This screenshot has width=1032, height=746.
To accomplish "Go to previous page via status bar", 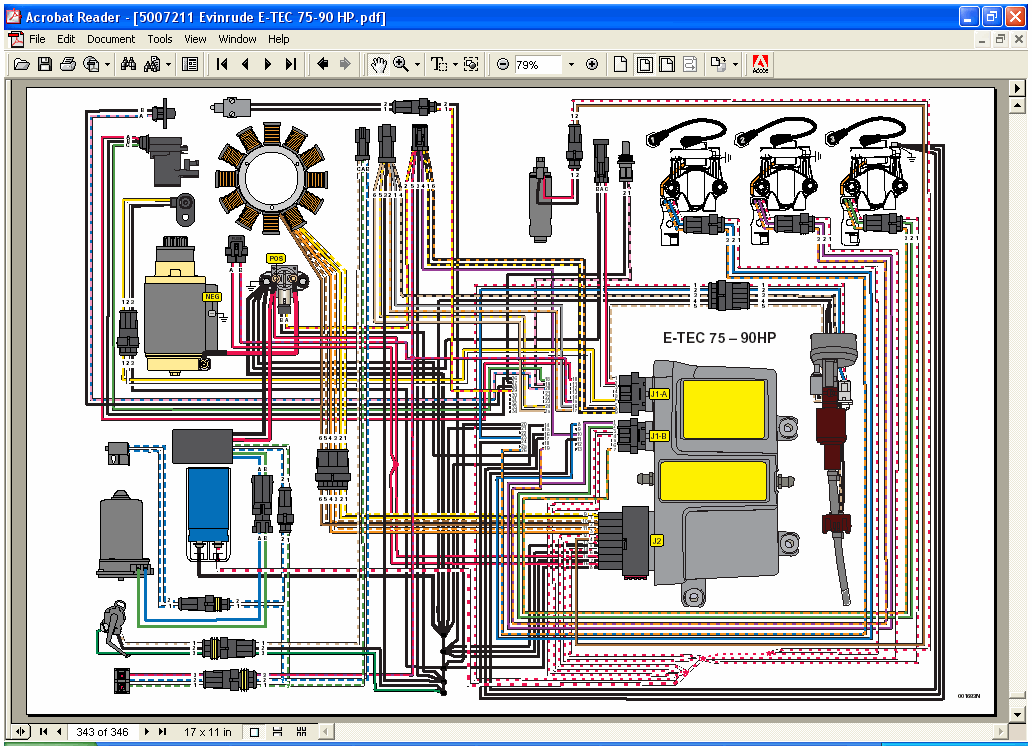I will tap(59, 732).
